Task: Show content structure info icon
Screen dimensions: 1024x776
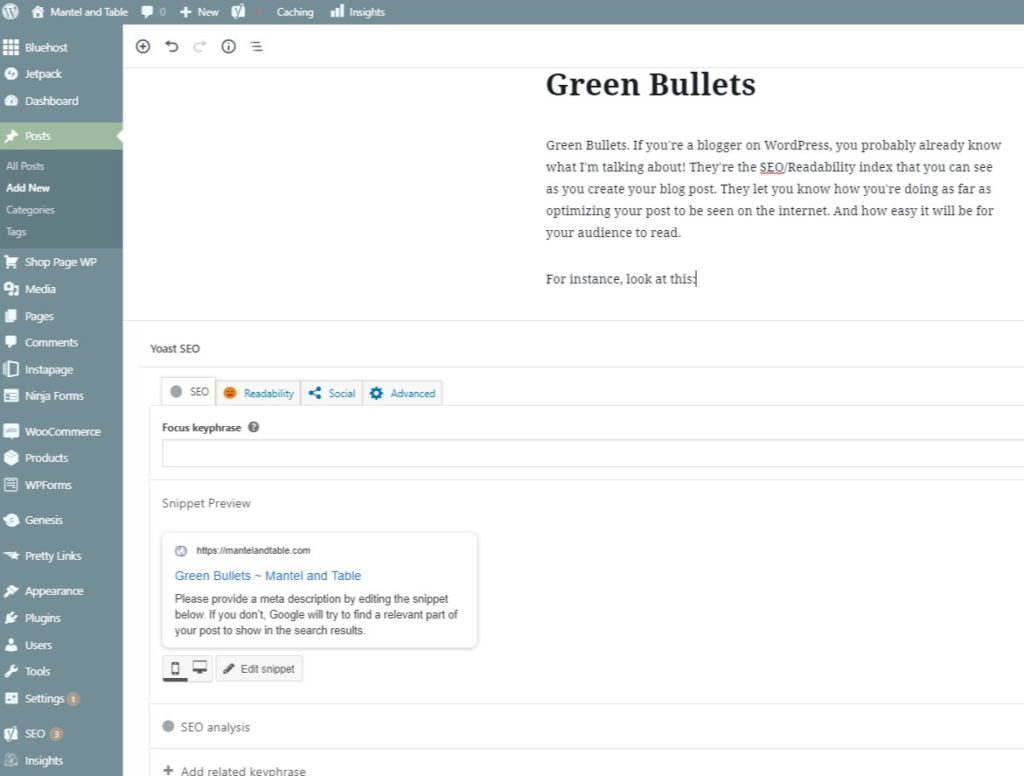Action: pos(229,46)
